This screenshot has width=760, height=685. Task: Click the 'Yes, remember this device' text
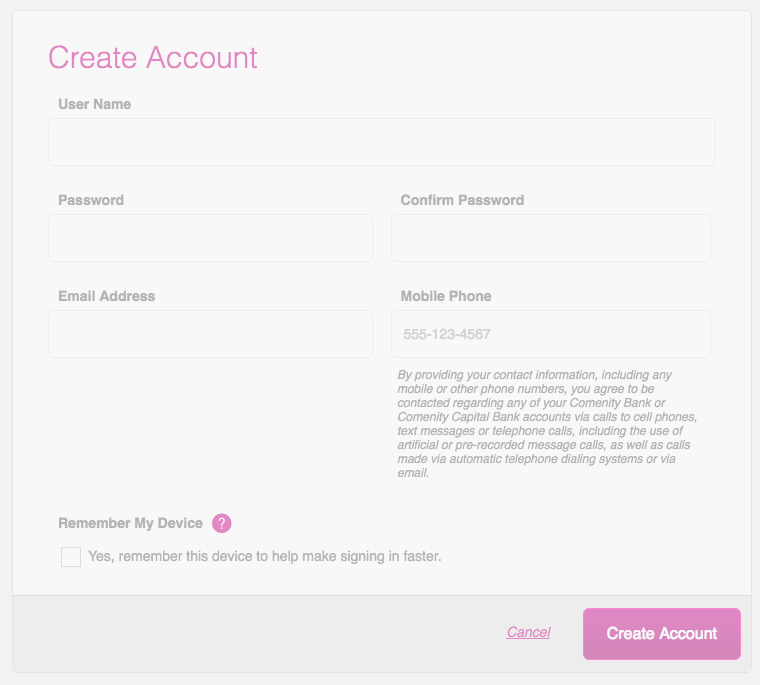coord(265,557)
